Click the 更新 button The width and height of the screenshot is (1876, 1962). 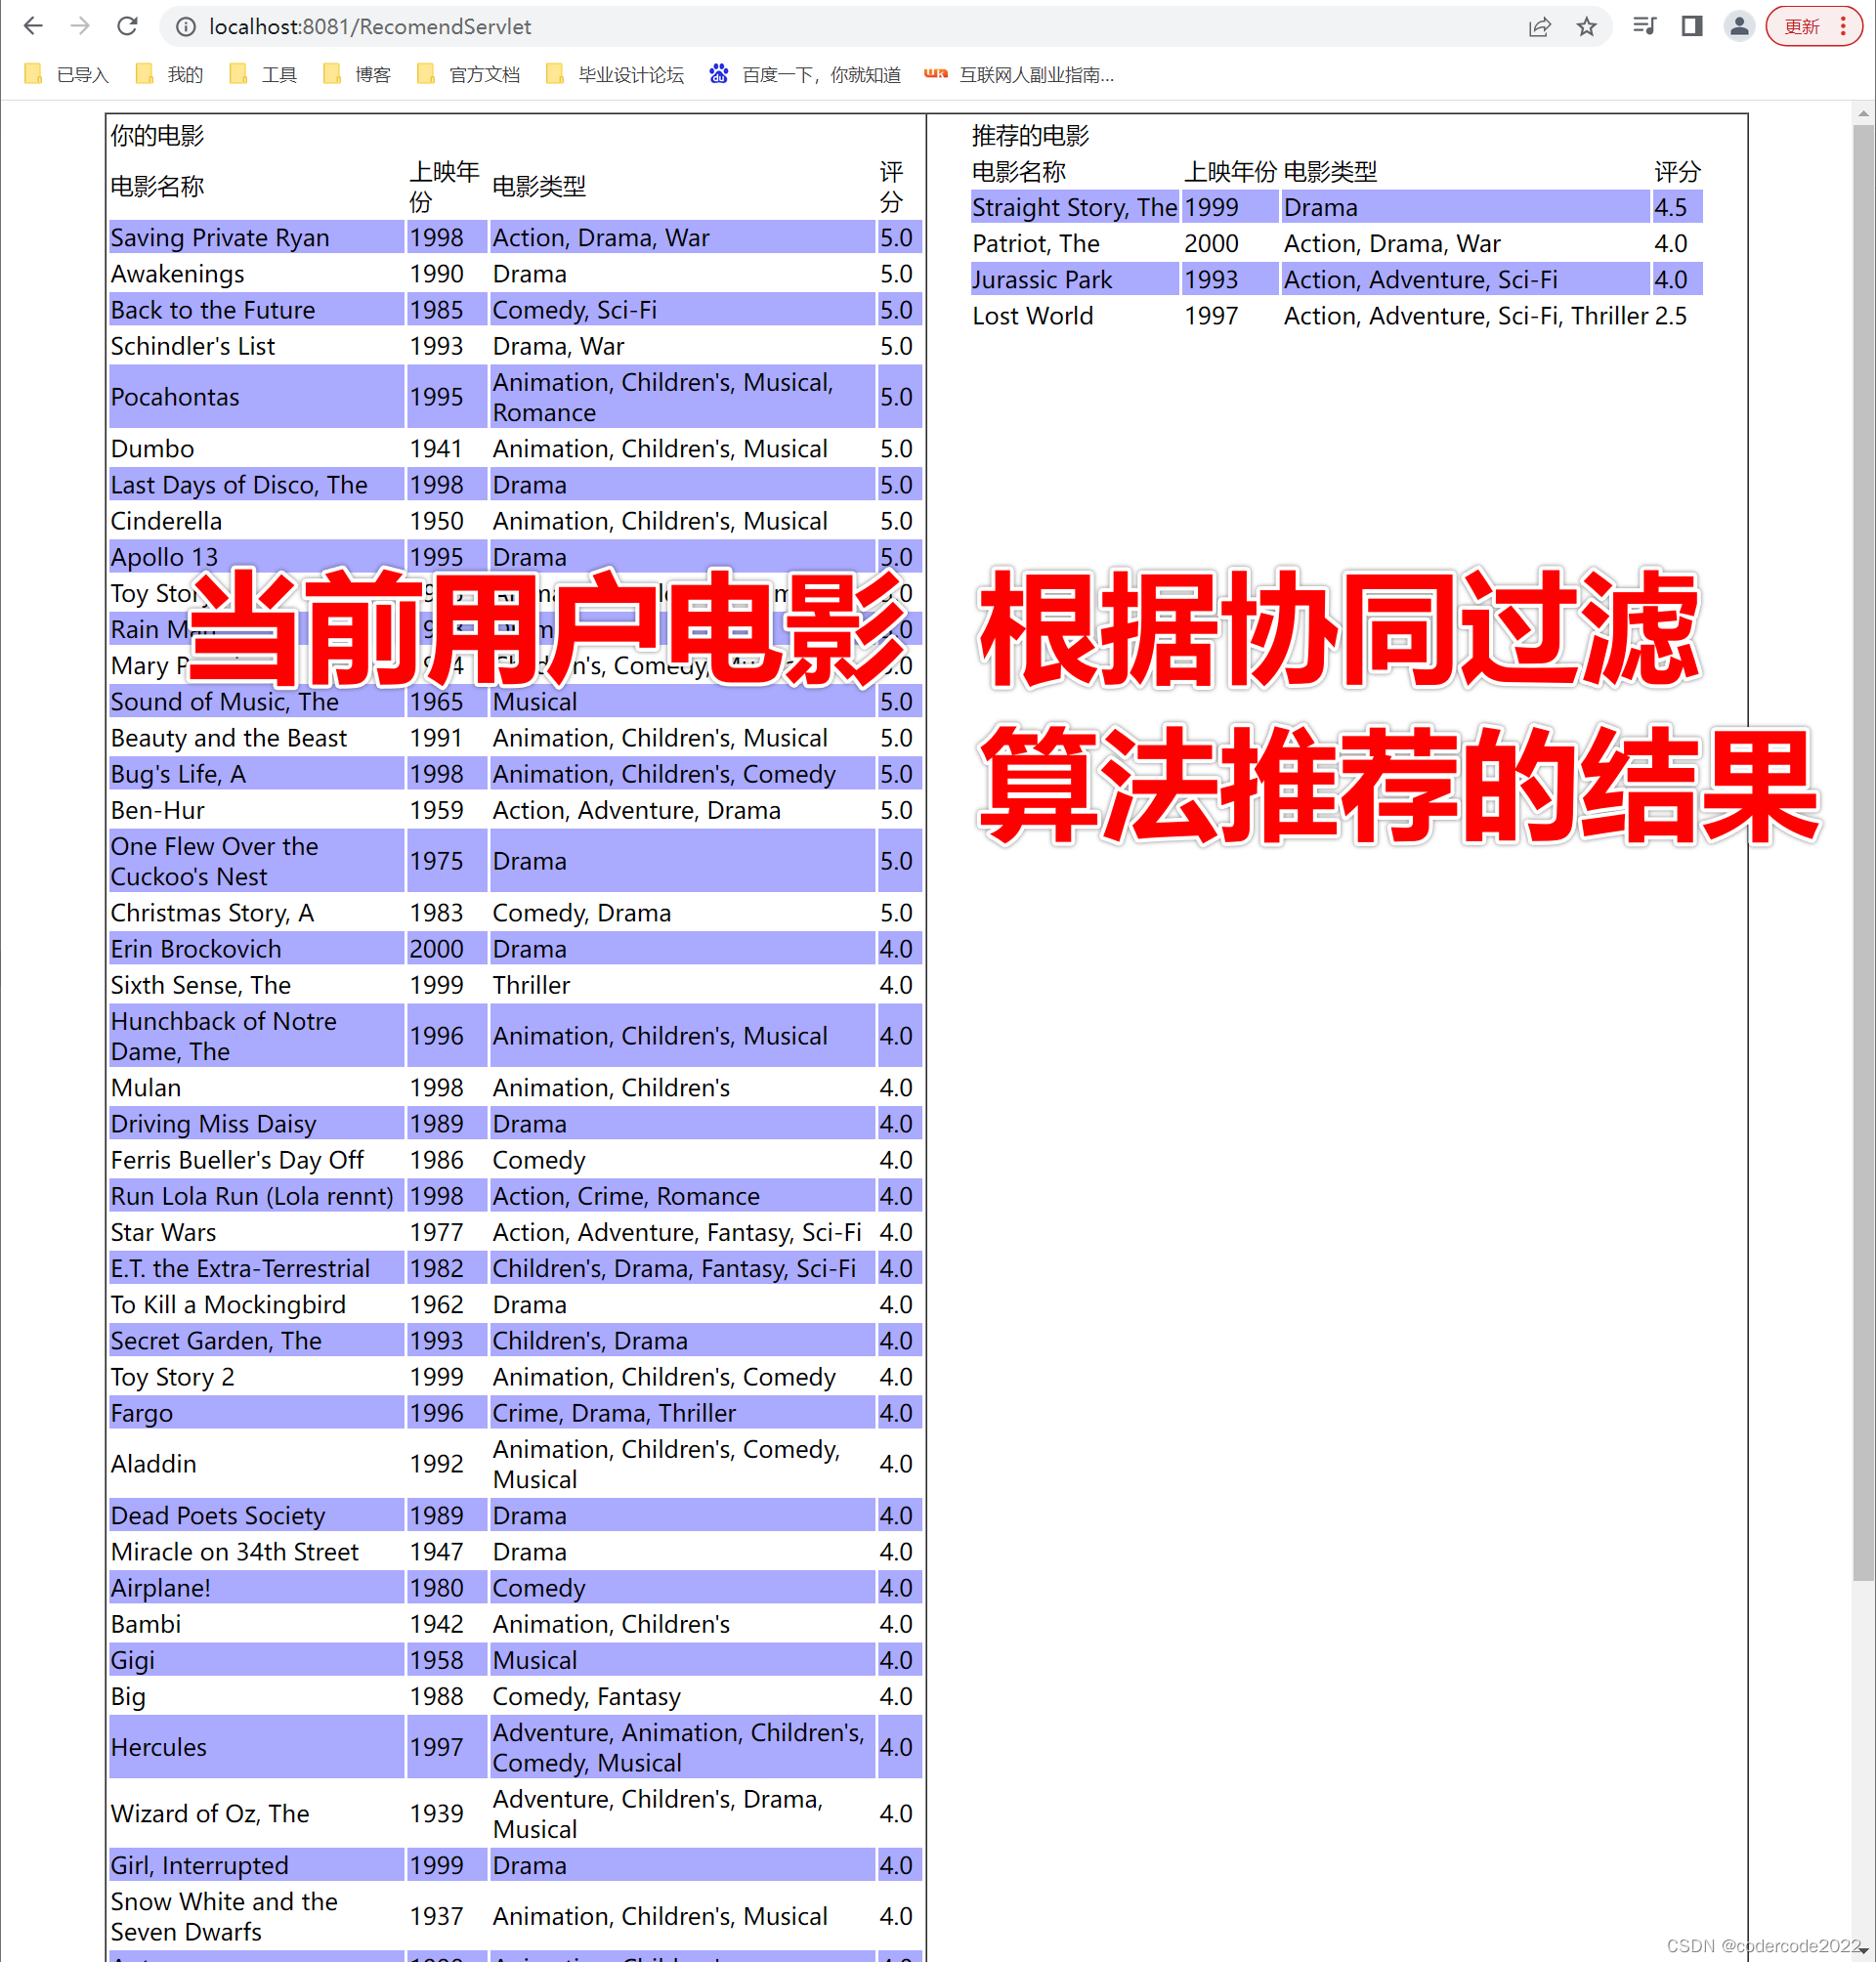(x=1802, y=26)
